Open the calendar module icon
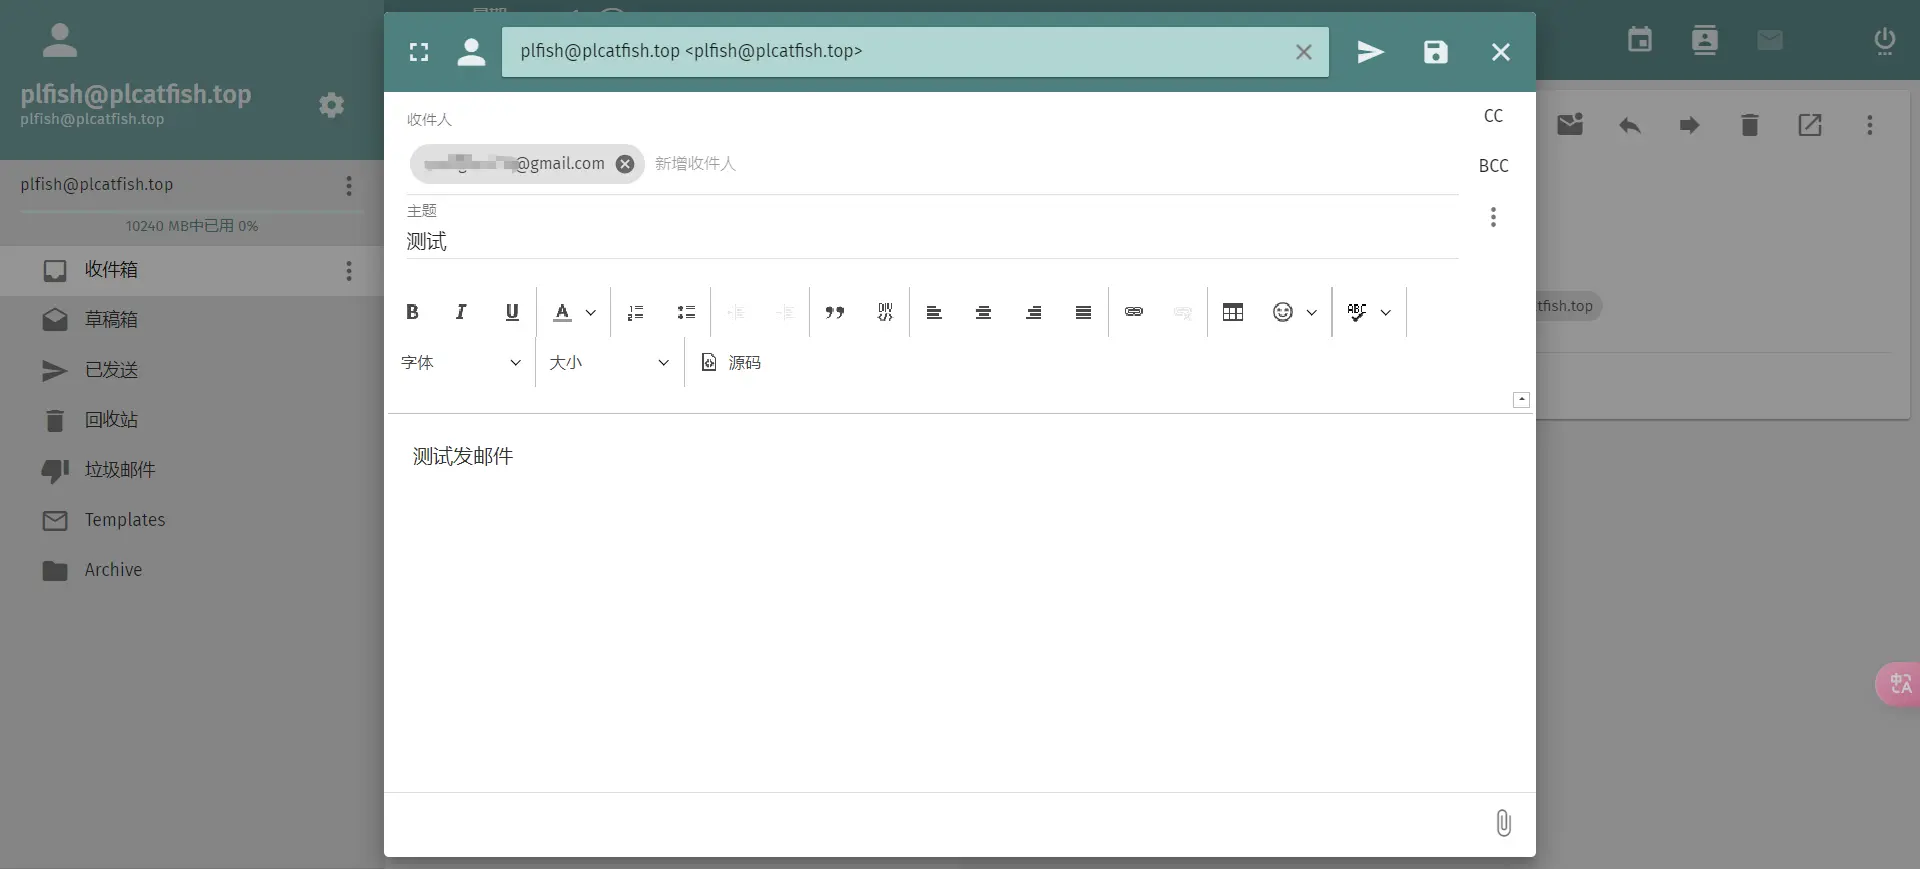 point(1640,40)
